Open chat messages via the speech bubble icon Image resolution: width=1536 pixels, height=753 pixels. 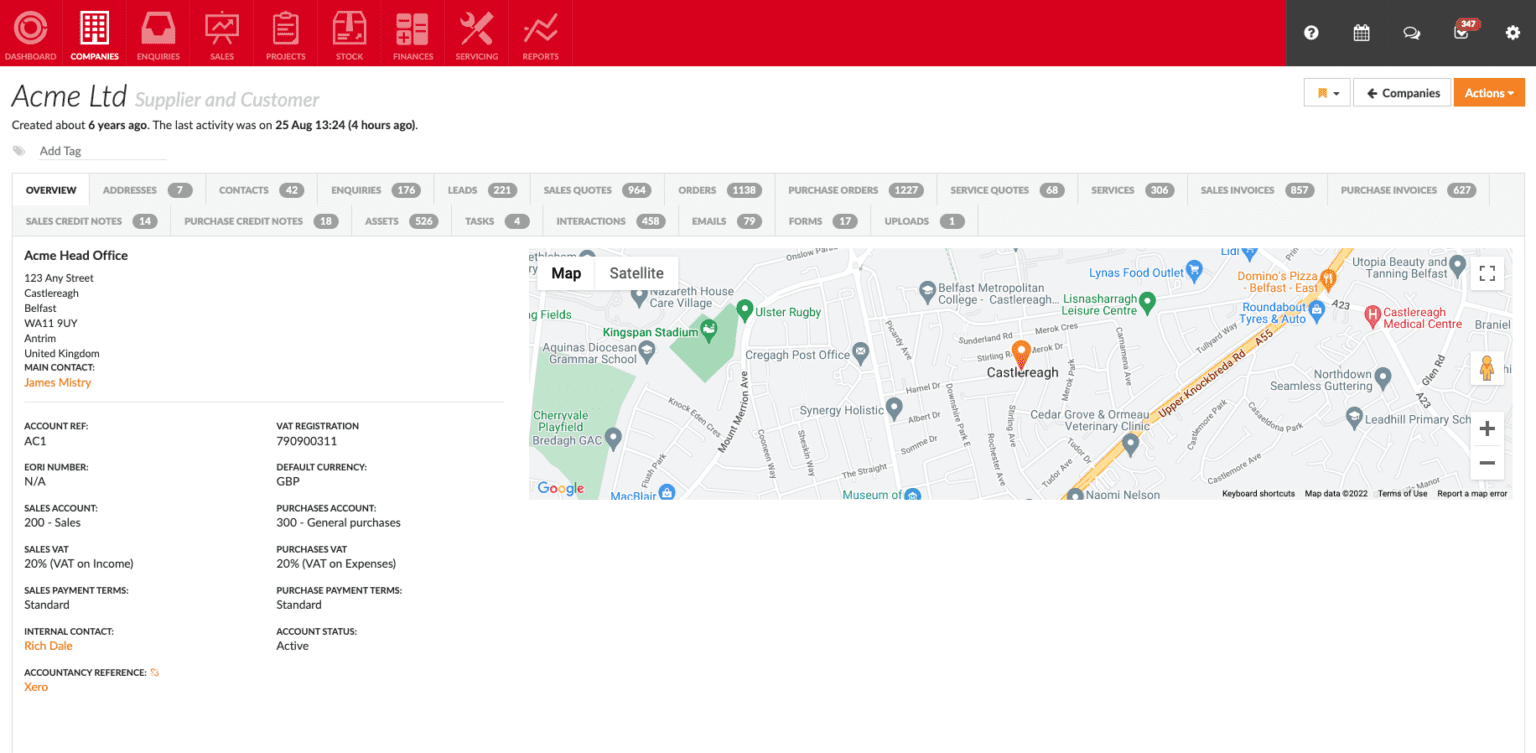point(1411,32)
